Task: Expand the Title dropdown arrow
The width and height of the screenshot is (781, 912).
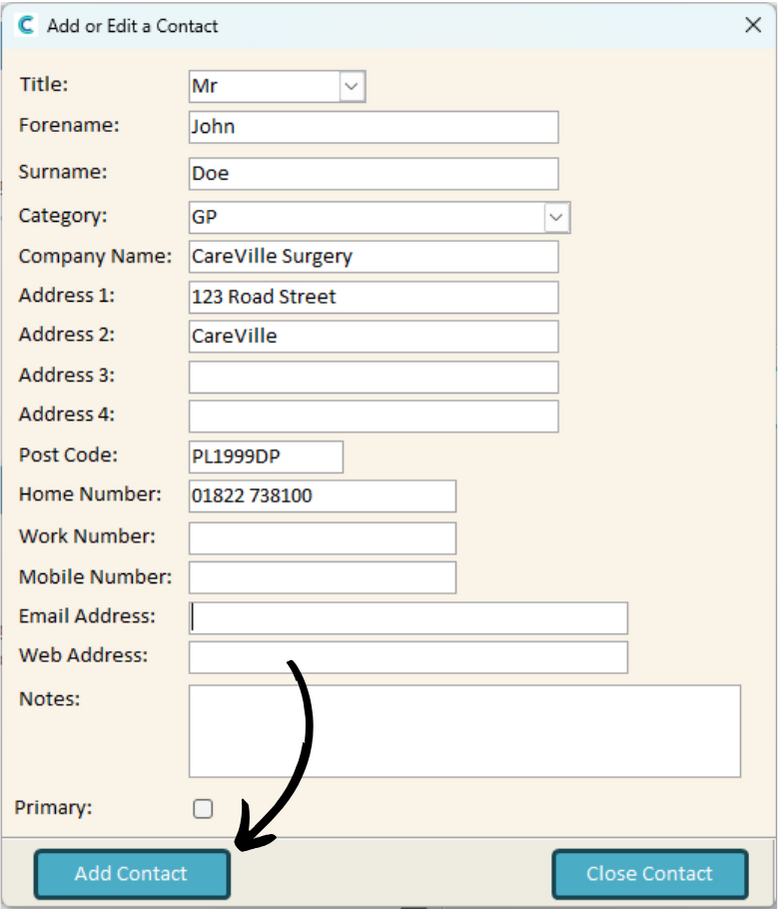Action: (x=351, y=87)
